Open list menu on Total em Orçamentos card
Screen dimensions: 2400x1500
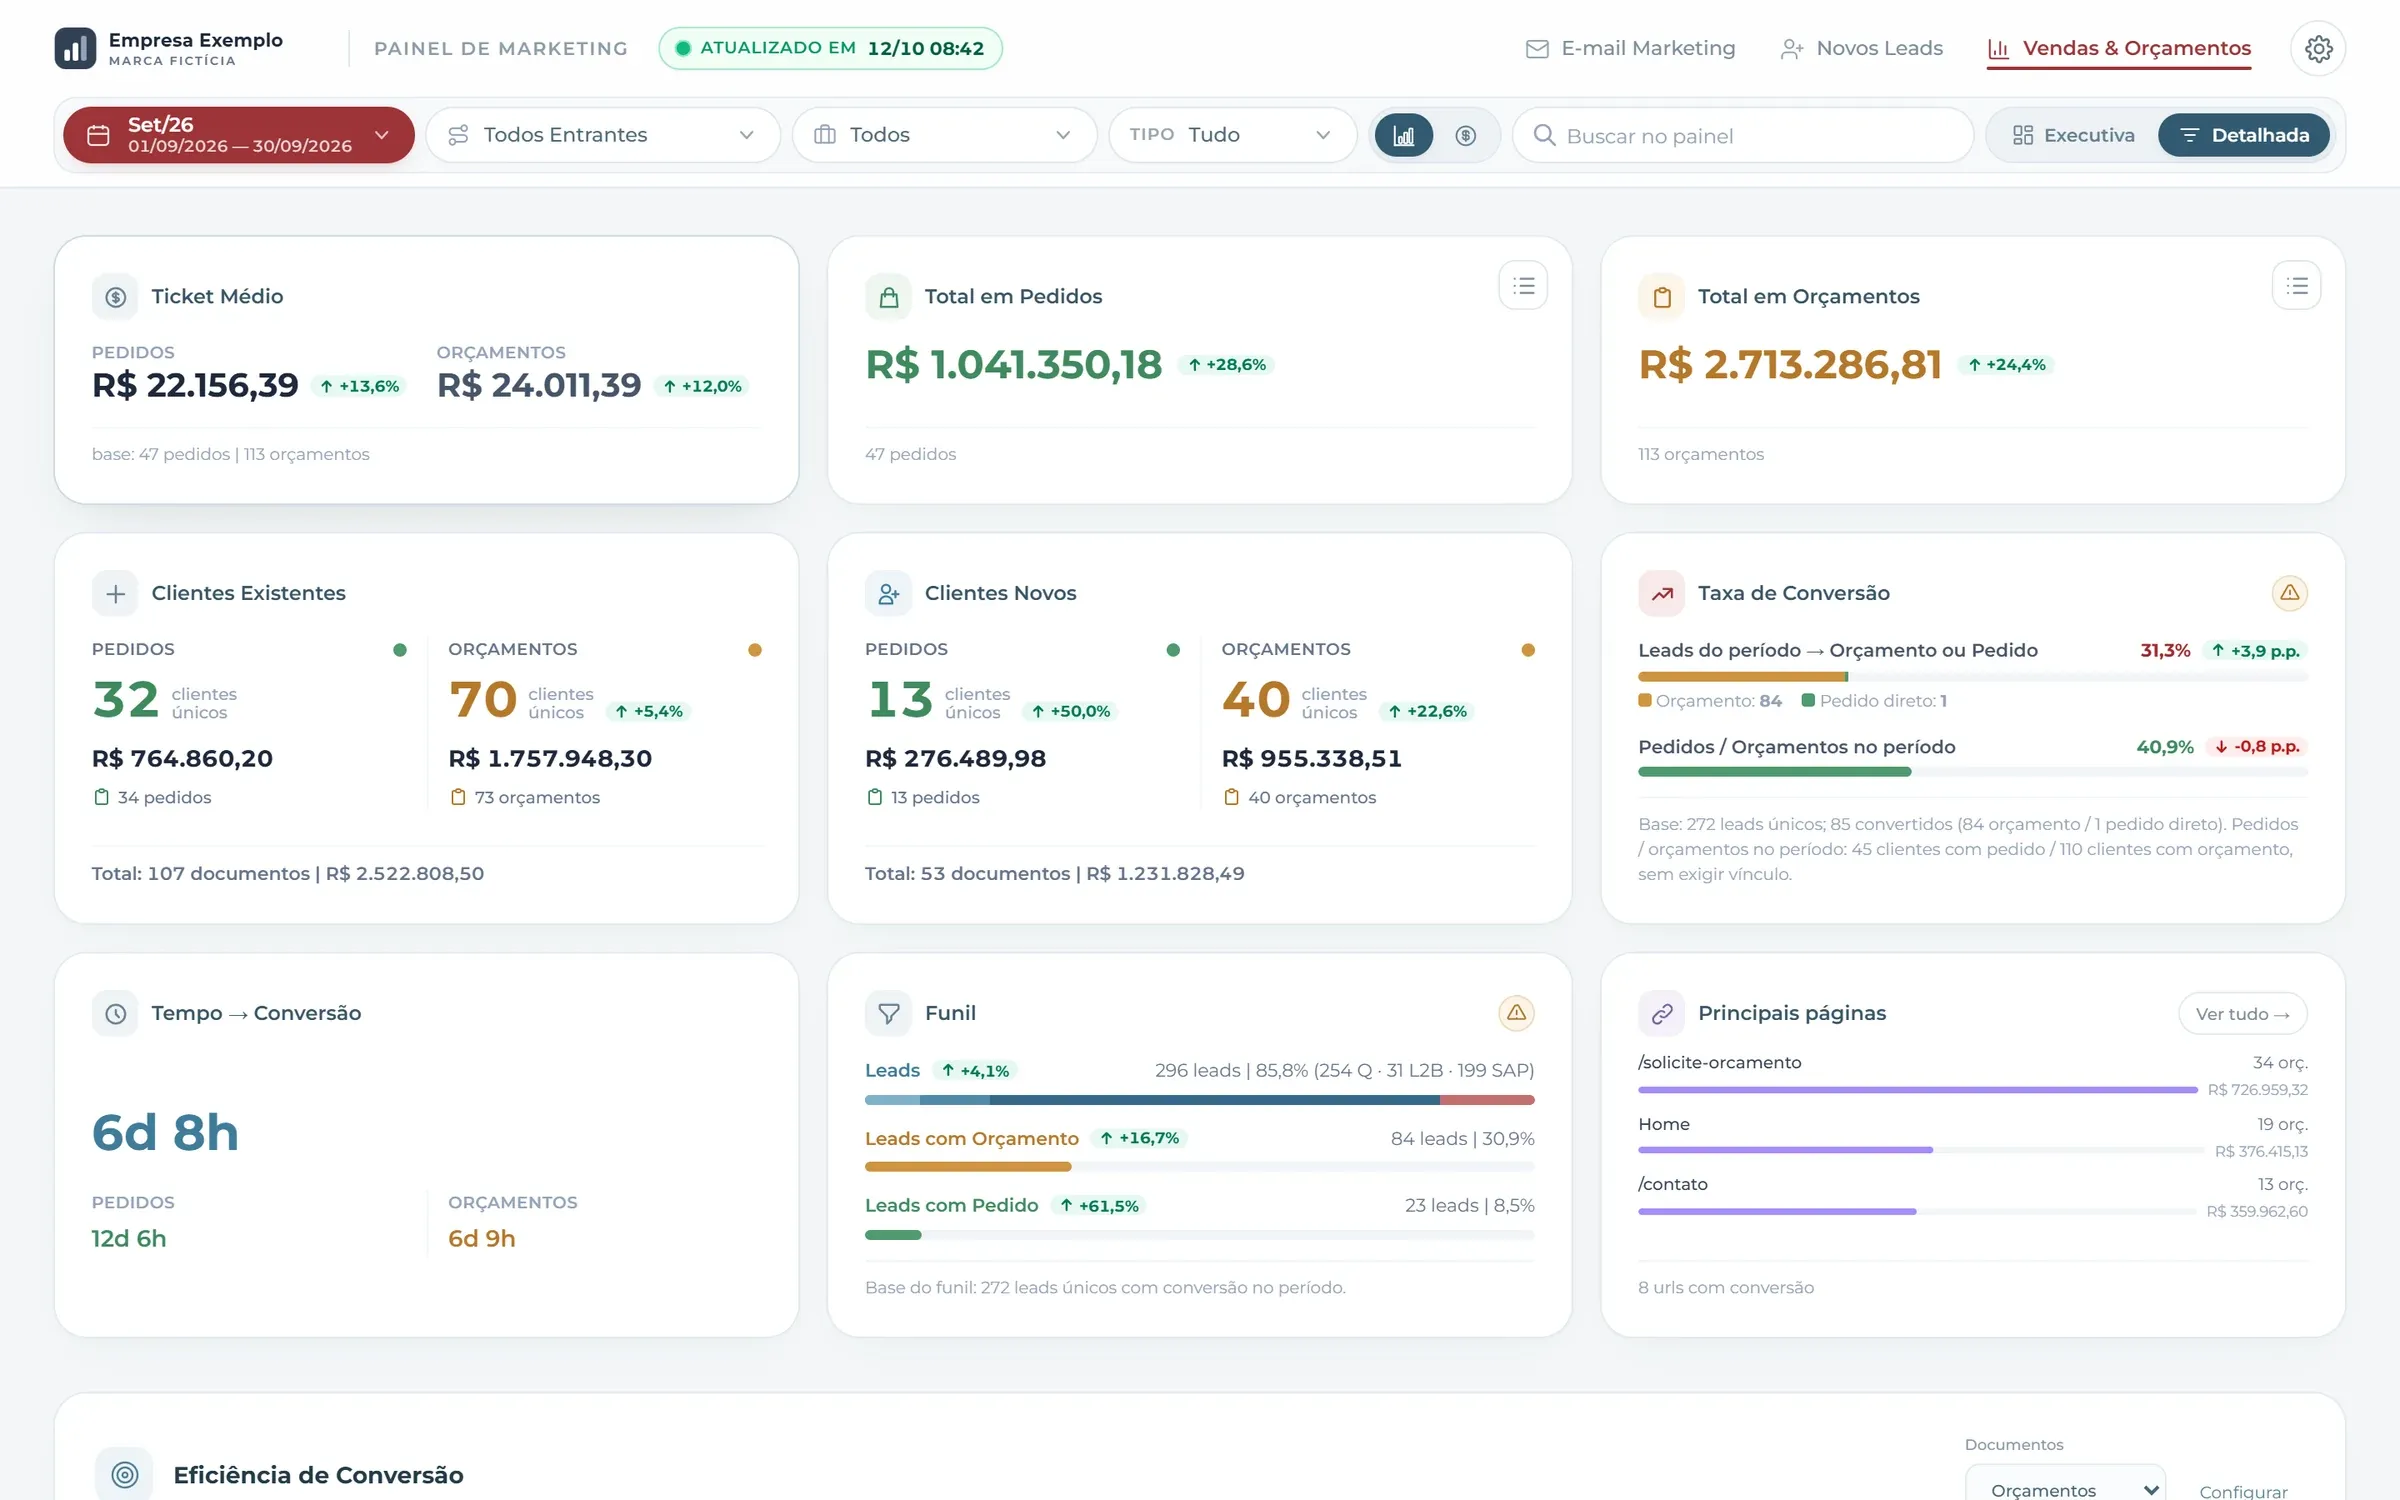pos(2296,286)
